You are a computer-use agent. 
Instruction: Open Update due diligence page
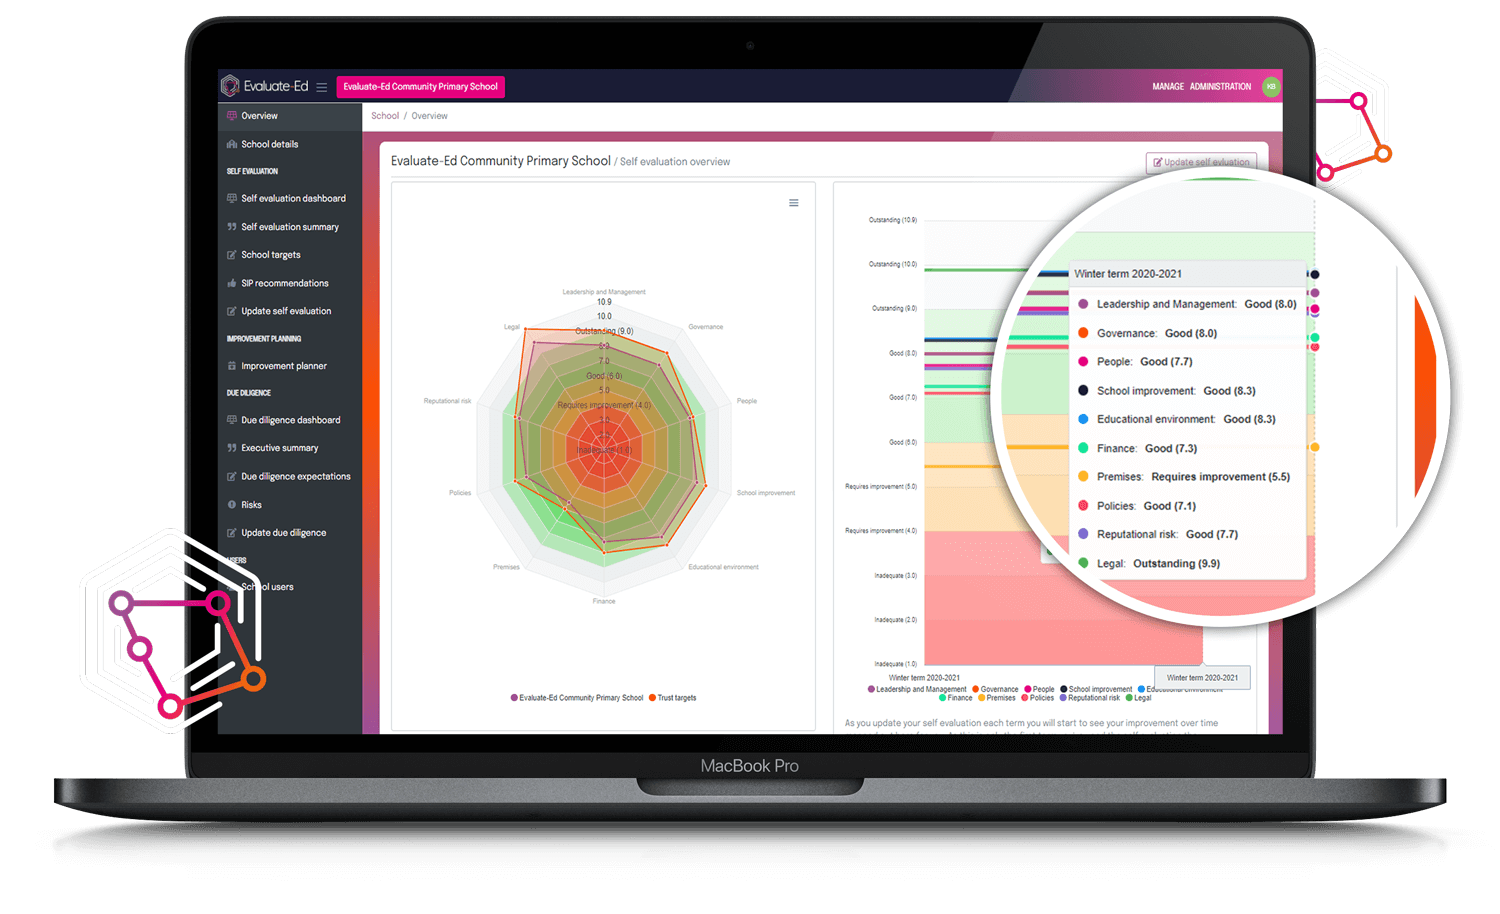pyautogui.click(x=283, y=533)
